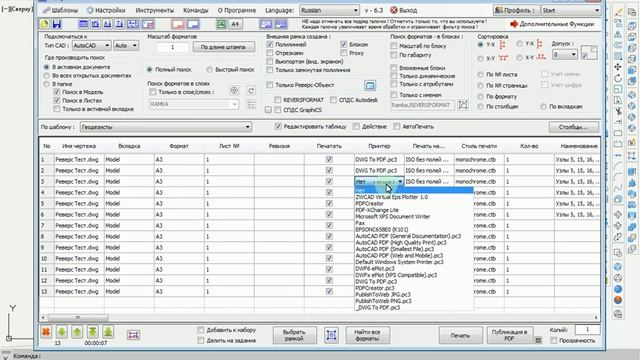Image resolution: width=640 pixels, height=360 pixels.
Task: Click Реверс Тест.dwg cell in row 7
Action: pyautogui.click(x=79, y=225)
